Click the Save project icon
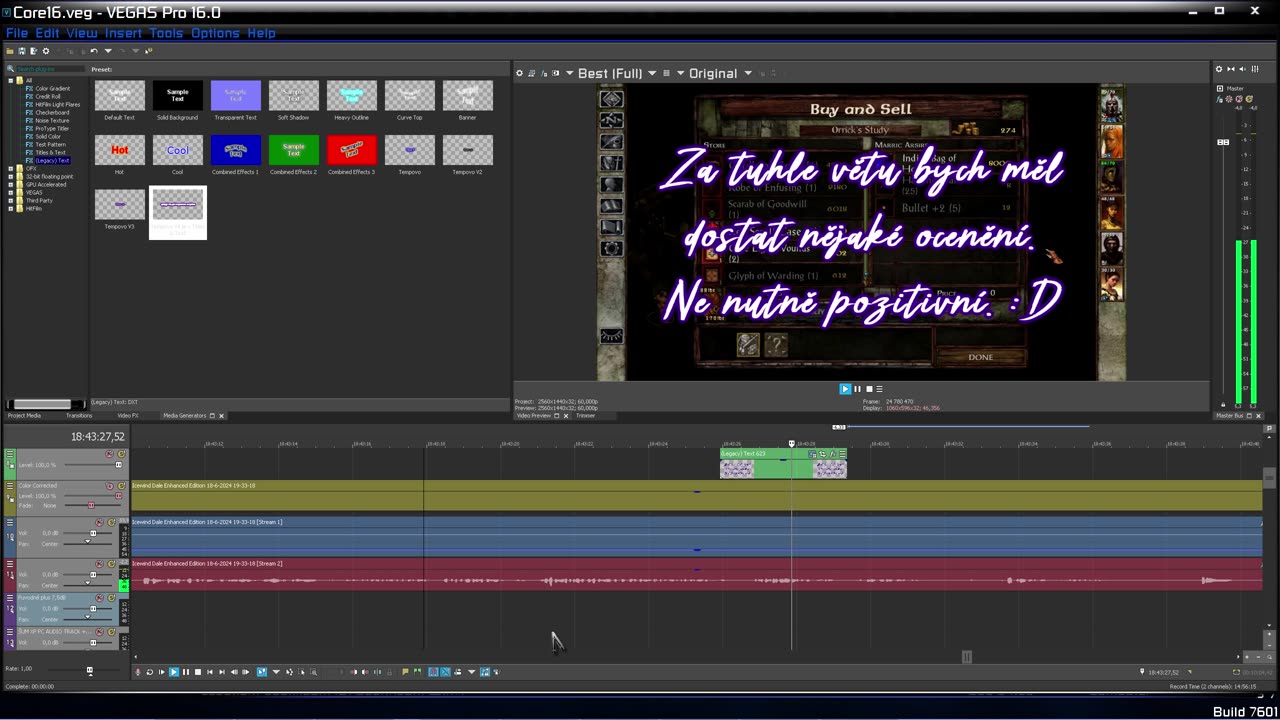 [22, 51]
